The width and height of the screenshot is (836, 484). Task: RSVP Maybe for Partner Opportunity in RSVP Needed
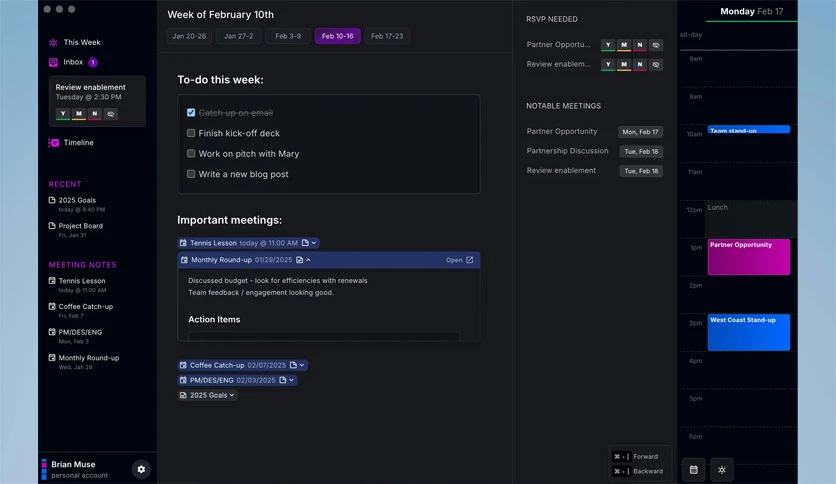(624, 45)
